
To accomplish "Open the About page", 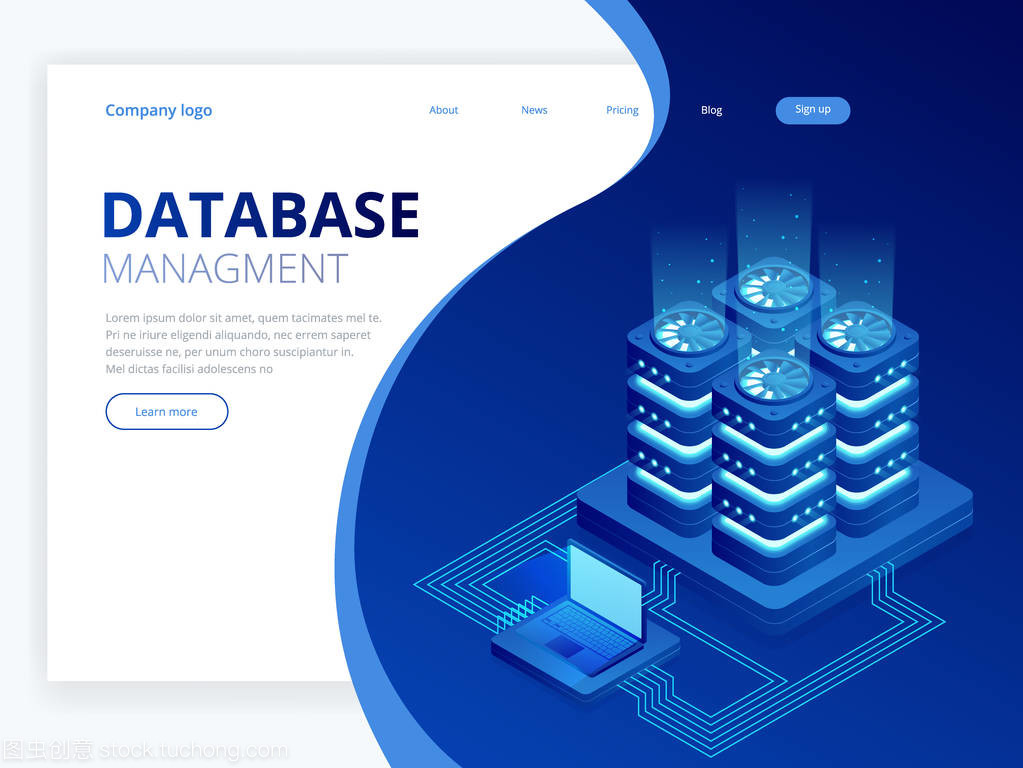I will click(x=443, y=110).
